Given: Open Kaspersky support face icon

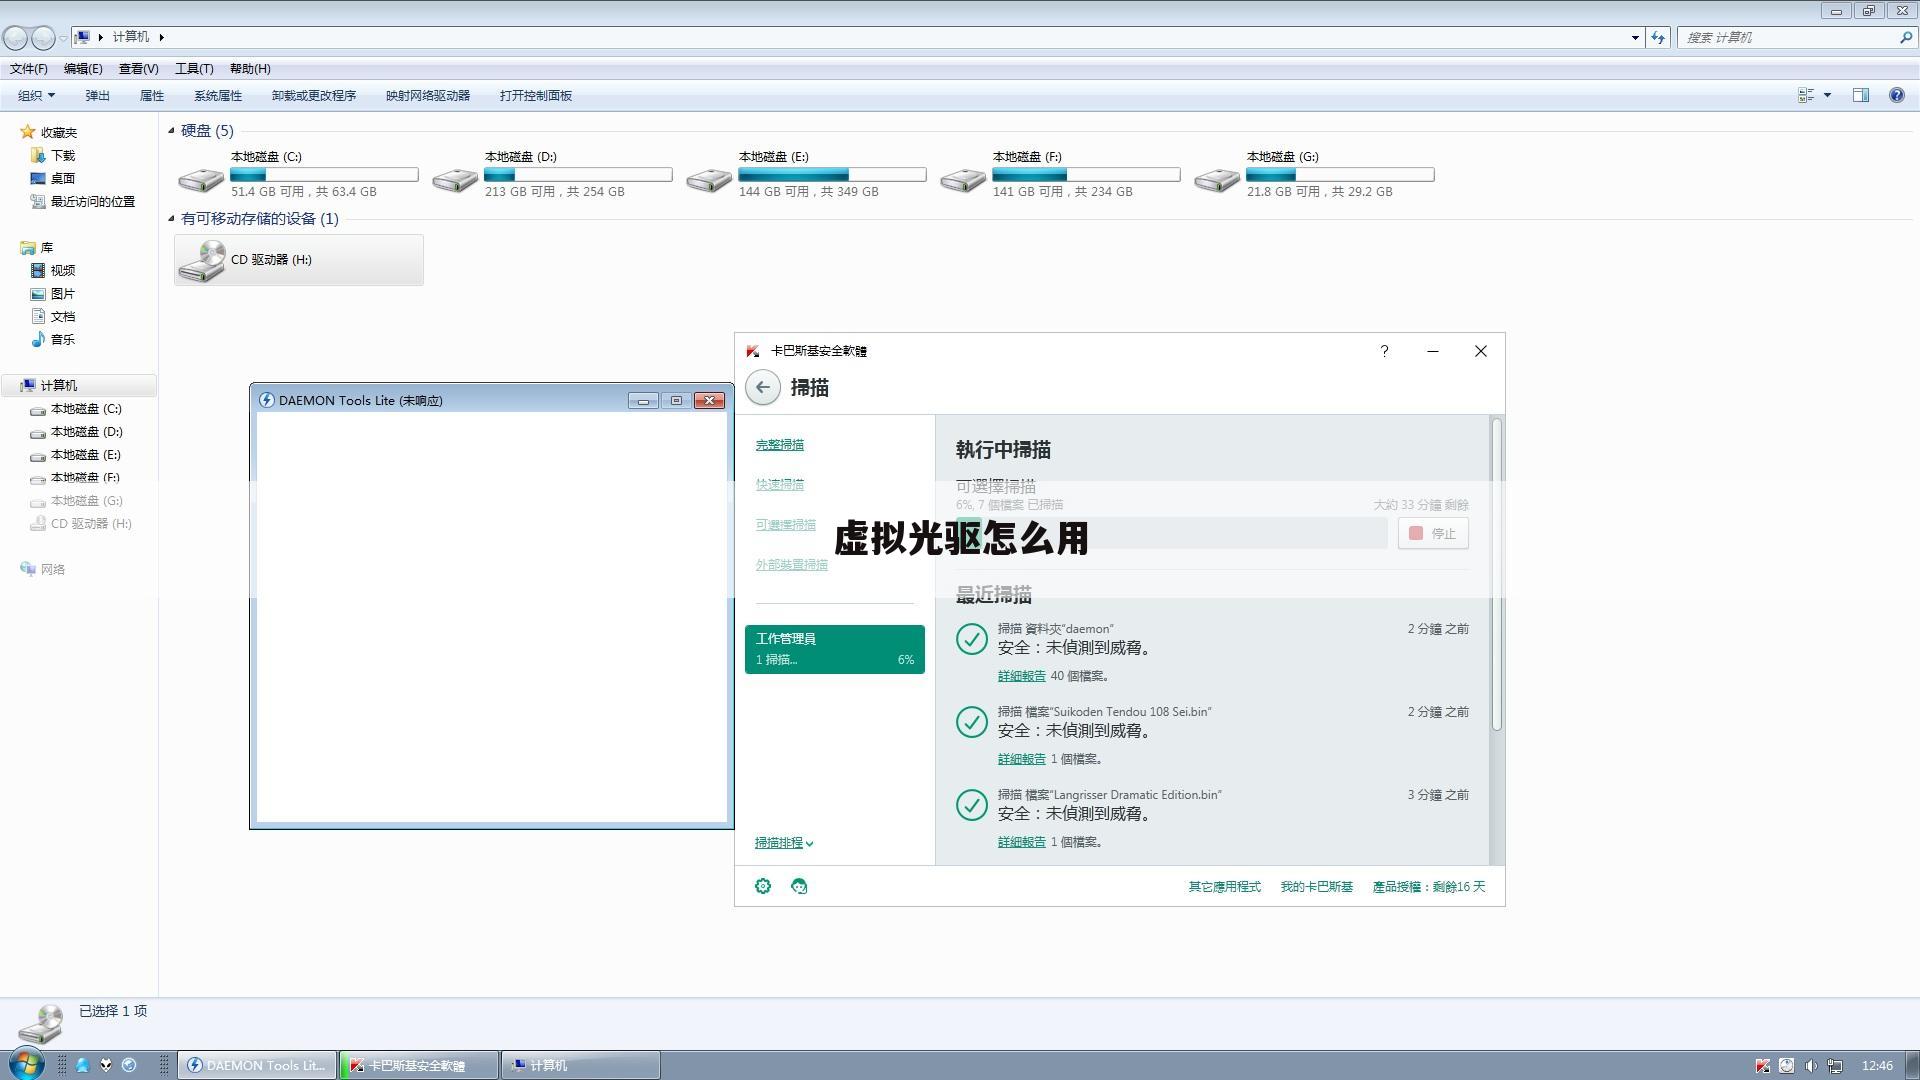Looking at the screenshot, I should [x=799, y=886].
